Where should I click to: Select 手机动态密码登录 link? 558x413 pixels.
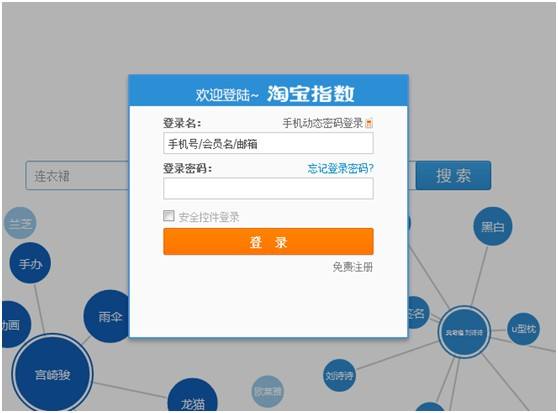coord(323,123)
